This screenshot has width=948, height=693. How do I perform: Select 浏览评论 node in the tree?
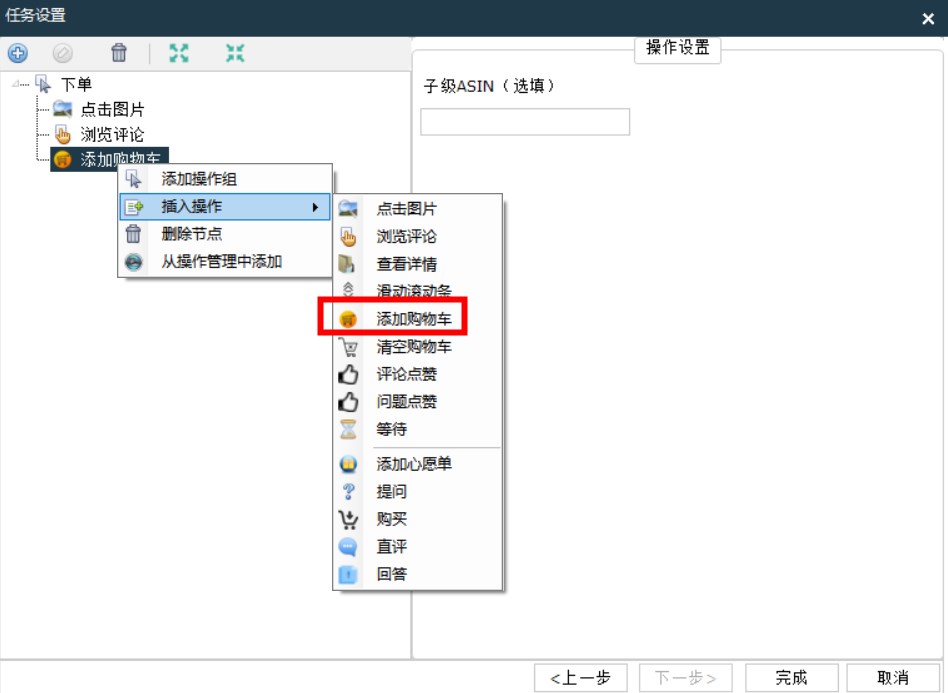point(112,134)
